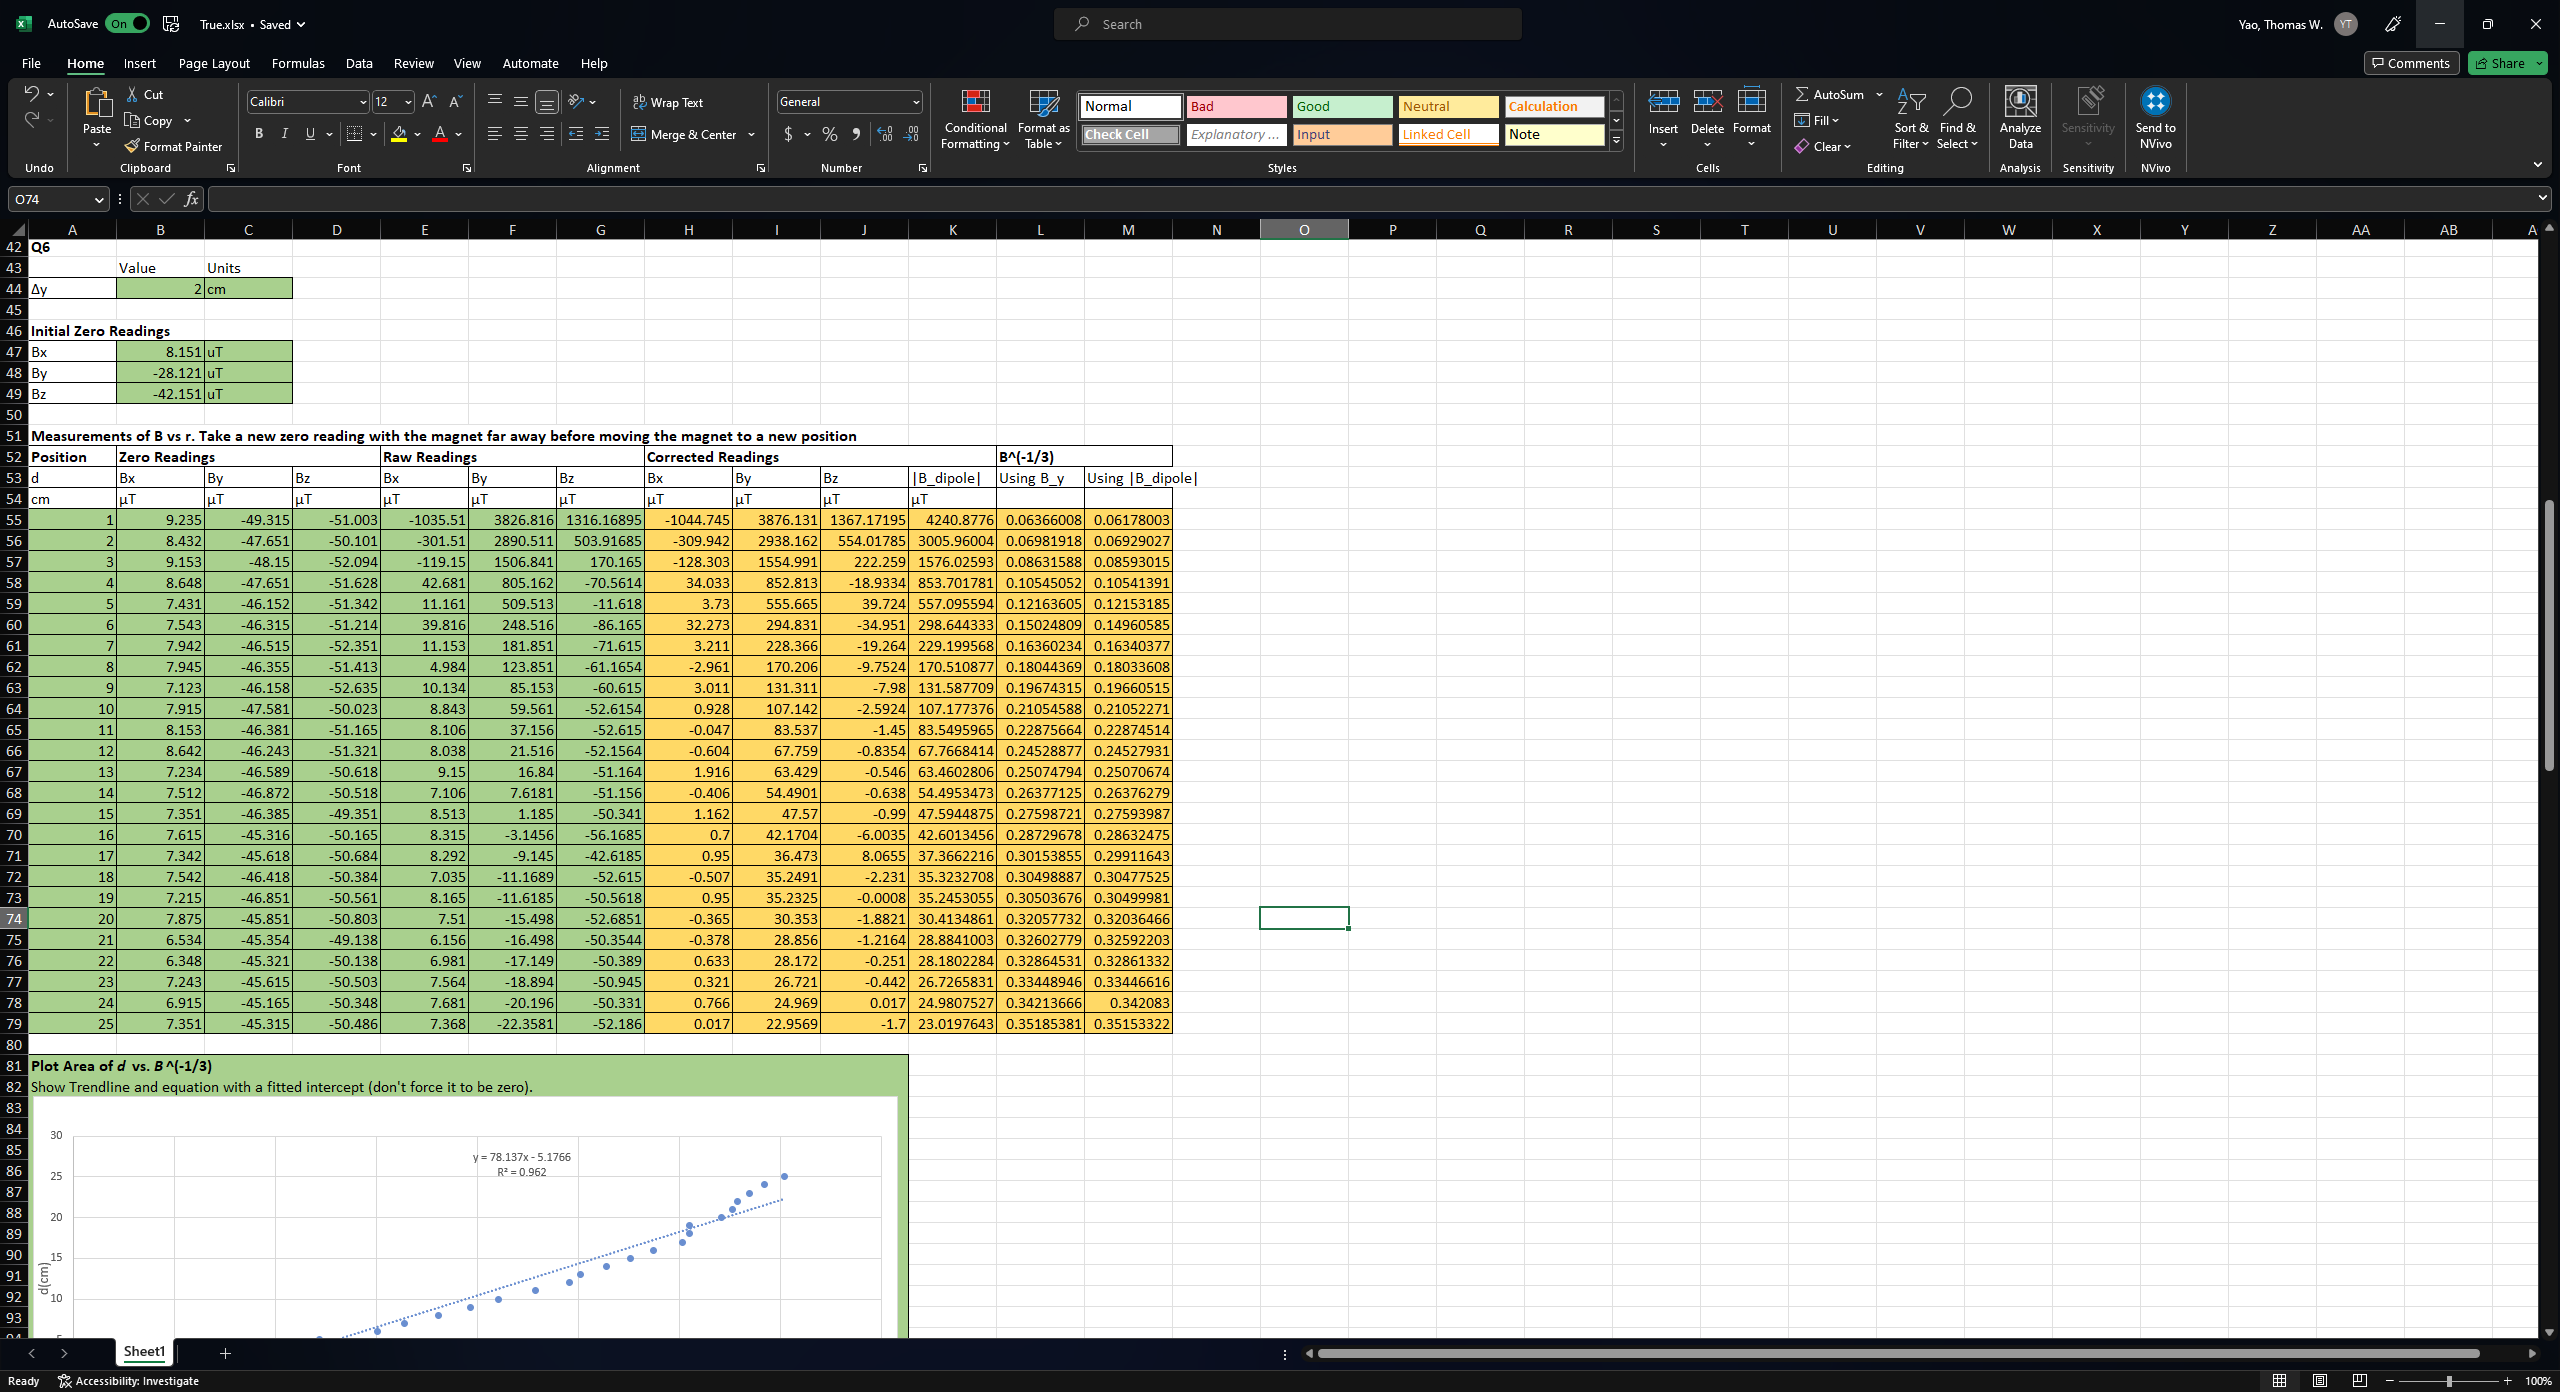Toggle Wrap Text on
The height and width of the screenshot is (1392, 2560).
tap(667, 102)
